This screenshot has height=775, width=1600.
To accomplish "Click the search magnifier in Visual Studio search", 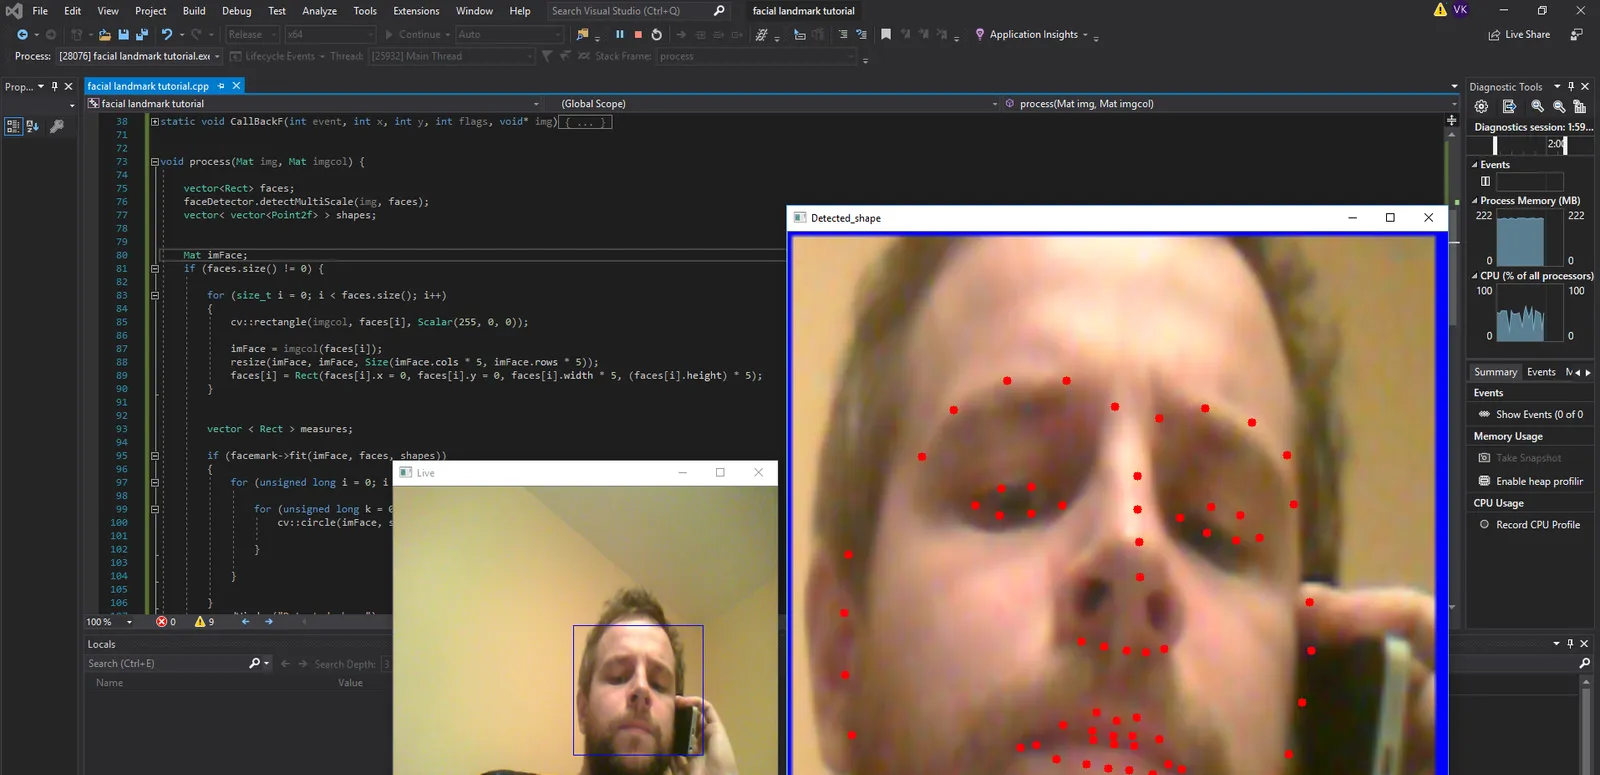I will point(719,11).
